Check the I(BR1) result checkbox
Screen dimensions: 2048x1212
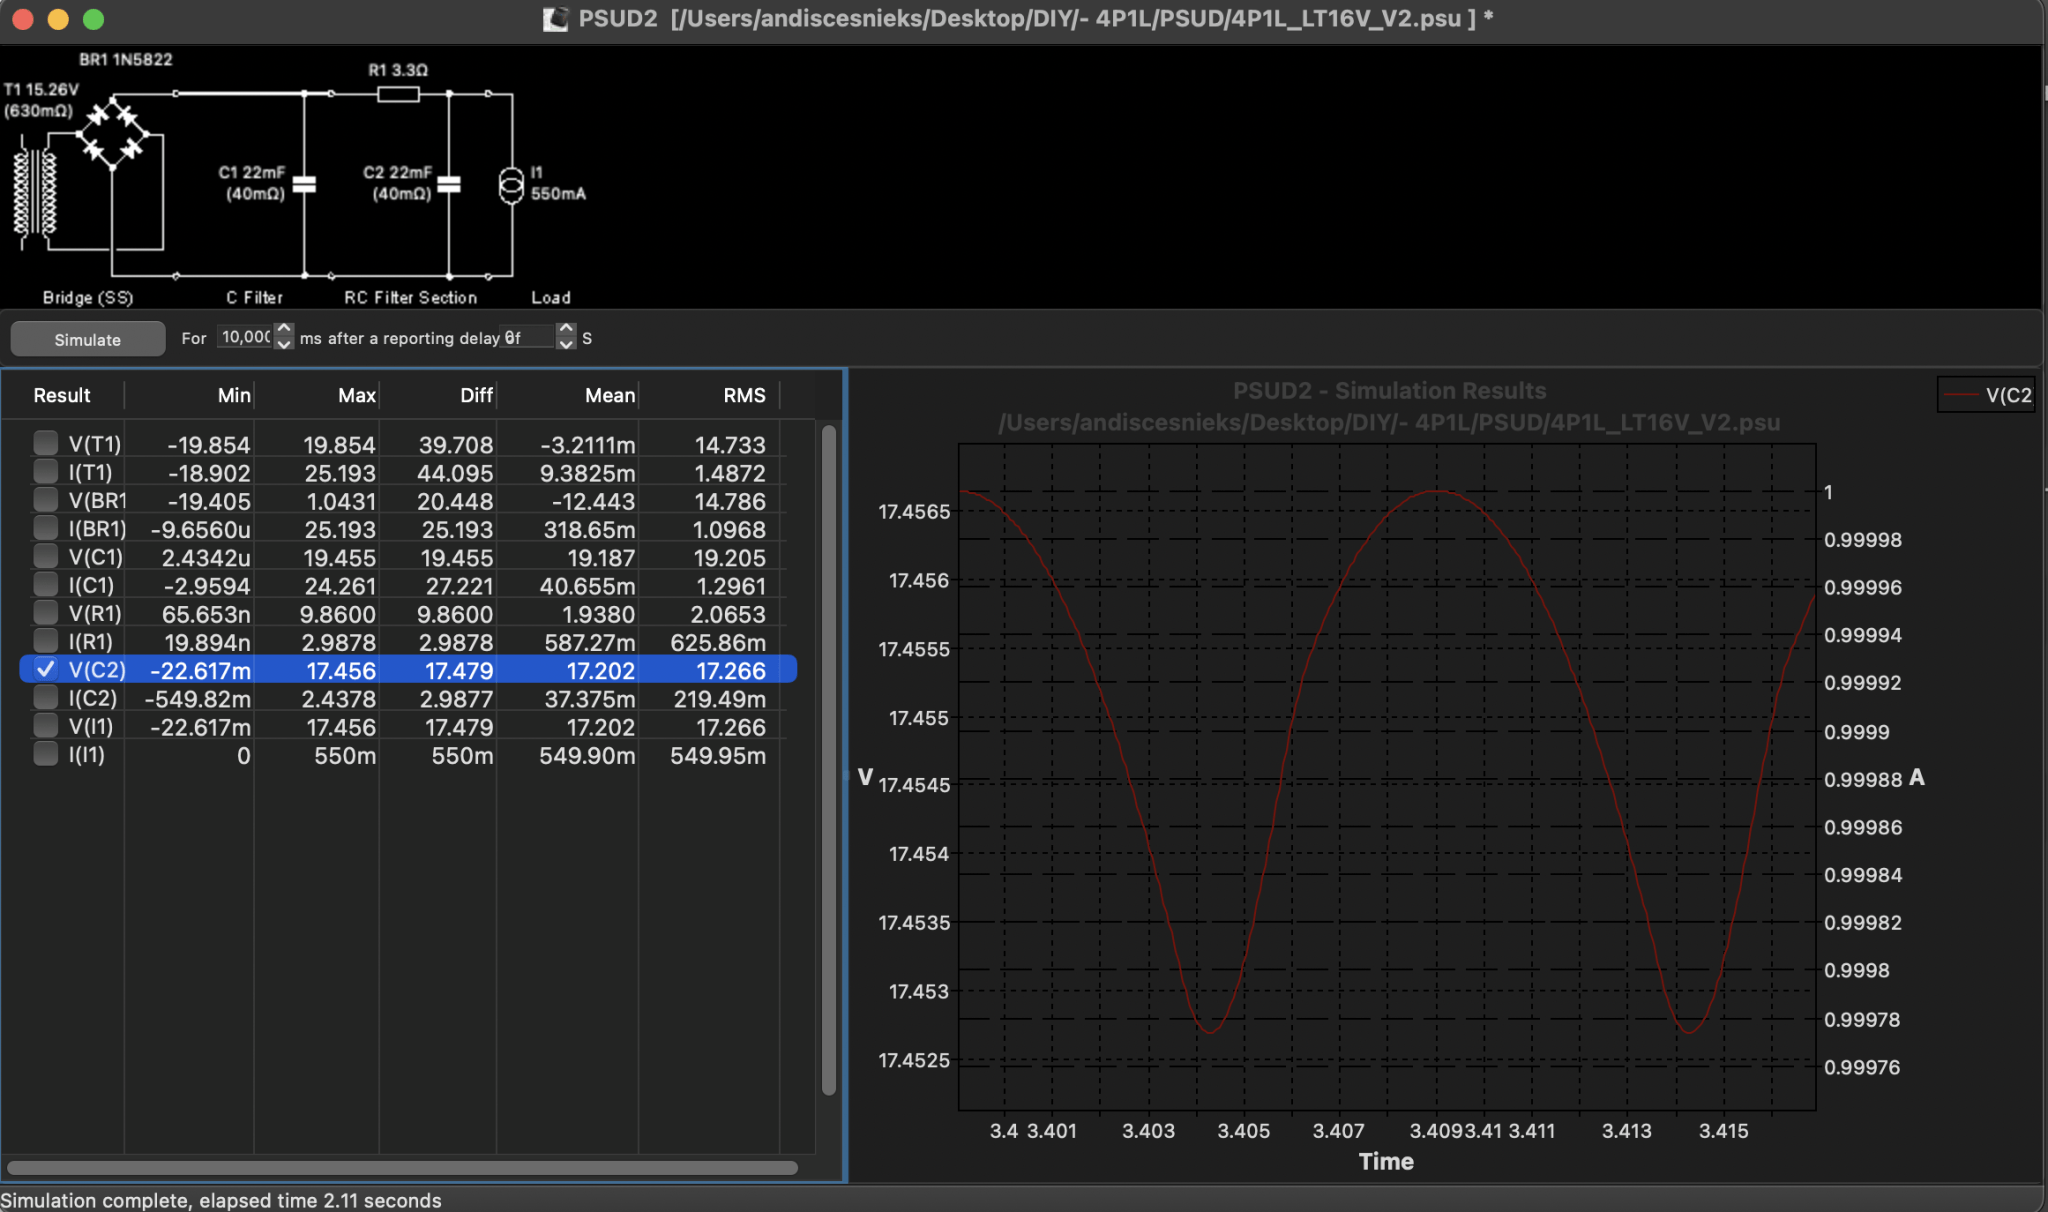pyautogui.click(x=45, y=527)
